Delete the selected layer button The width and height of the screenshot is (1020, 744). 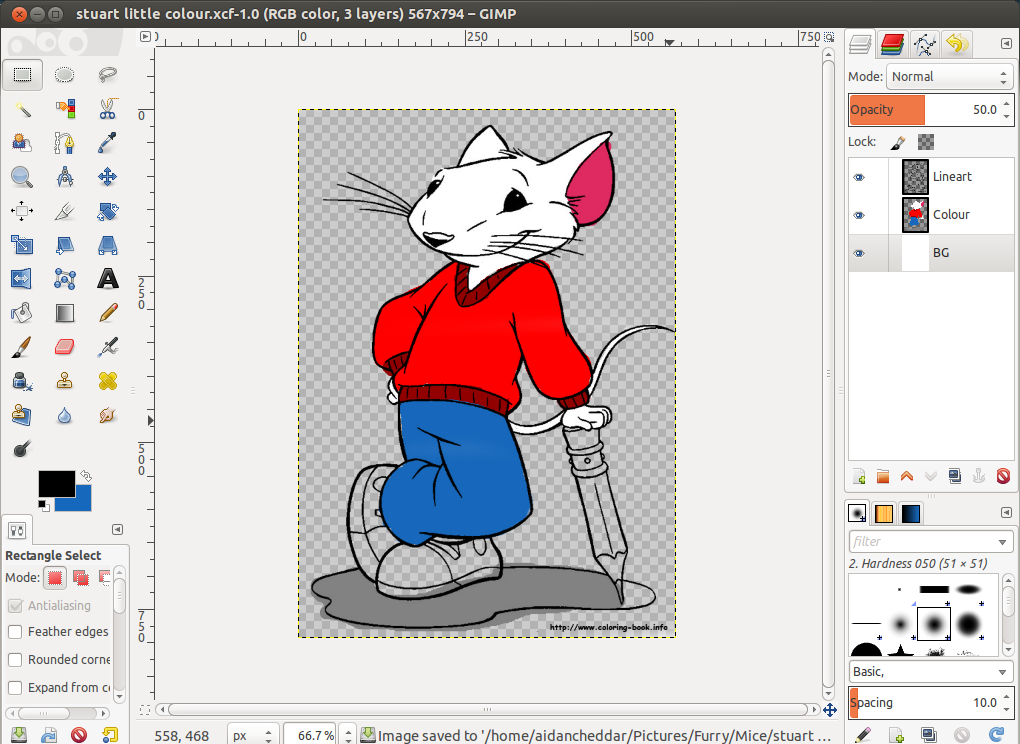(1003, 477)
